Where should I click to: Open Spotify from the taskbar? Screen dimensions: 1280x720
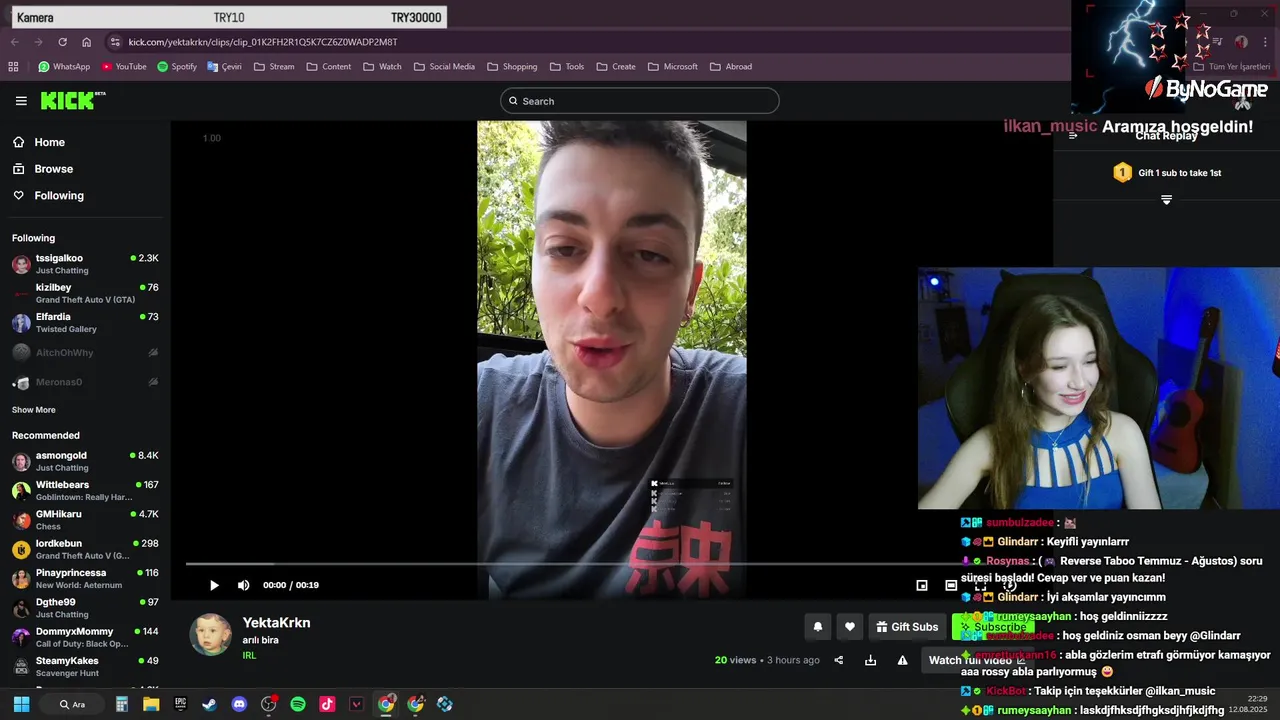click(x=298, y=704)
